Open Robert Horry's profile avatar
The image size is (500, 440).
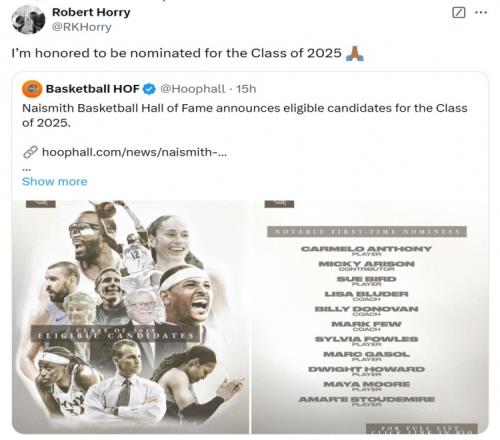point(28,20)
